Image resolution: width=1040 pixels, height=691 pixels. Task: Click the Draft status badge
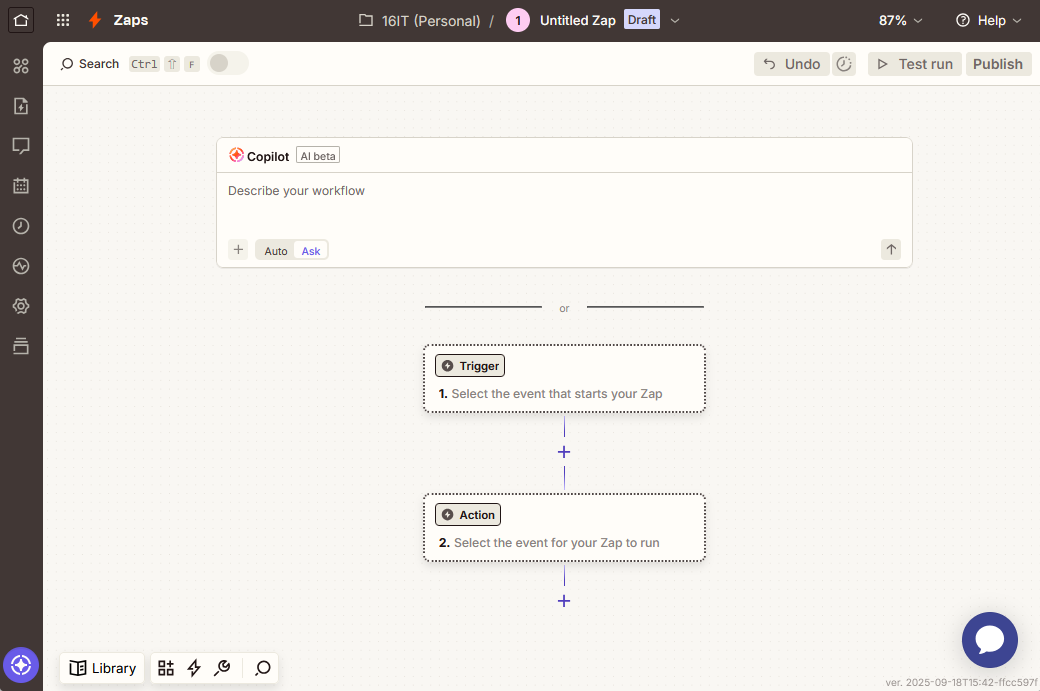[641, 20]
